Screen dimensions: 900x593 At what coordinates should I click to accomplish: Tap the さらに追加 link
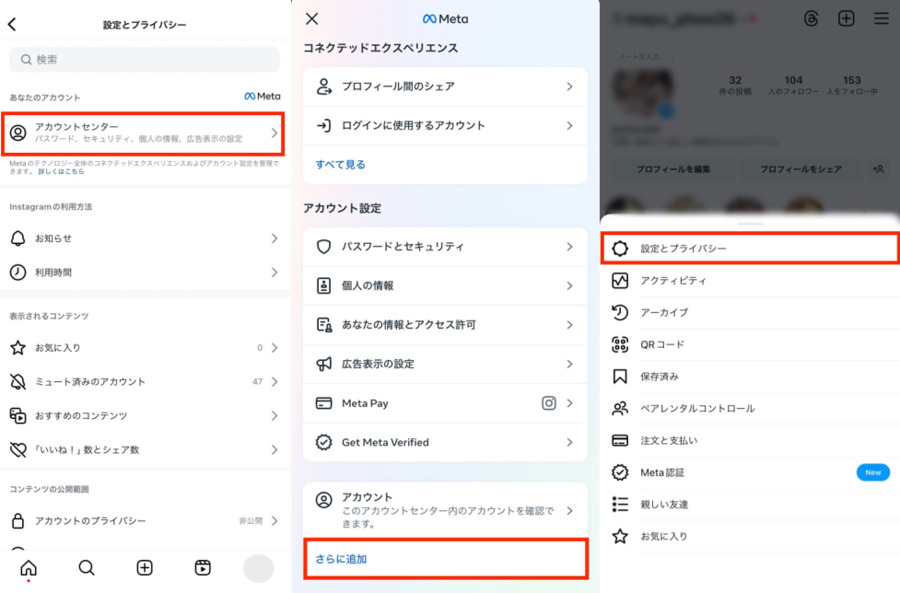[x=342, y=559]
